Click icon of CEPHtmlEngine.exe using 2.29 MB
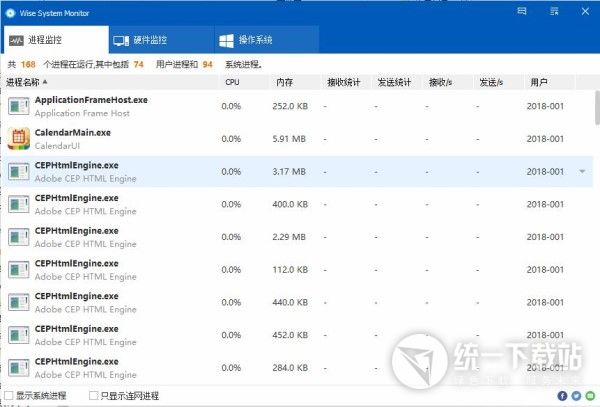 click(x=18, y=237)
